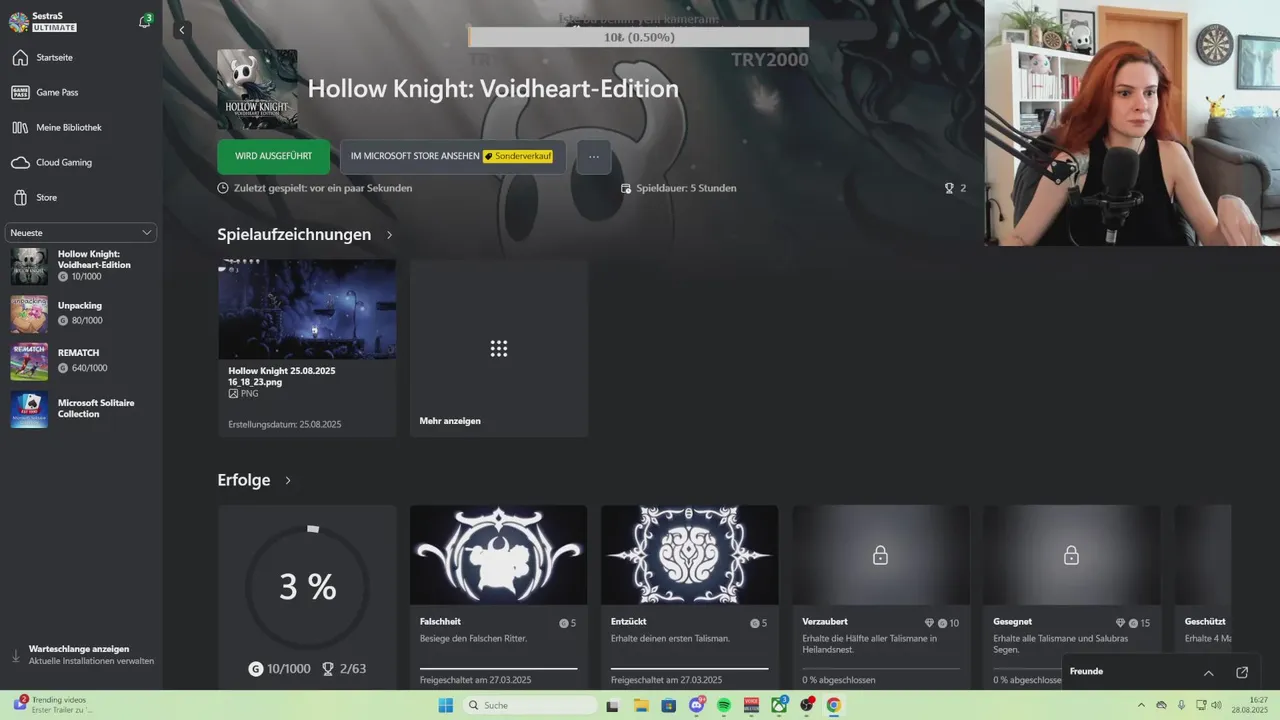The width and height of the screenshot is (1280, 720).
Task: Pop out the Freunde panel
Action: click(1242, 672)
